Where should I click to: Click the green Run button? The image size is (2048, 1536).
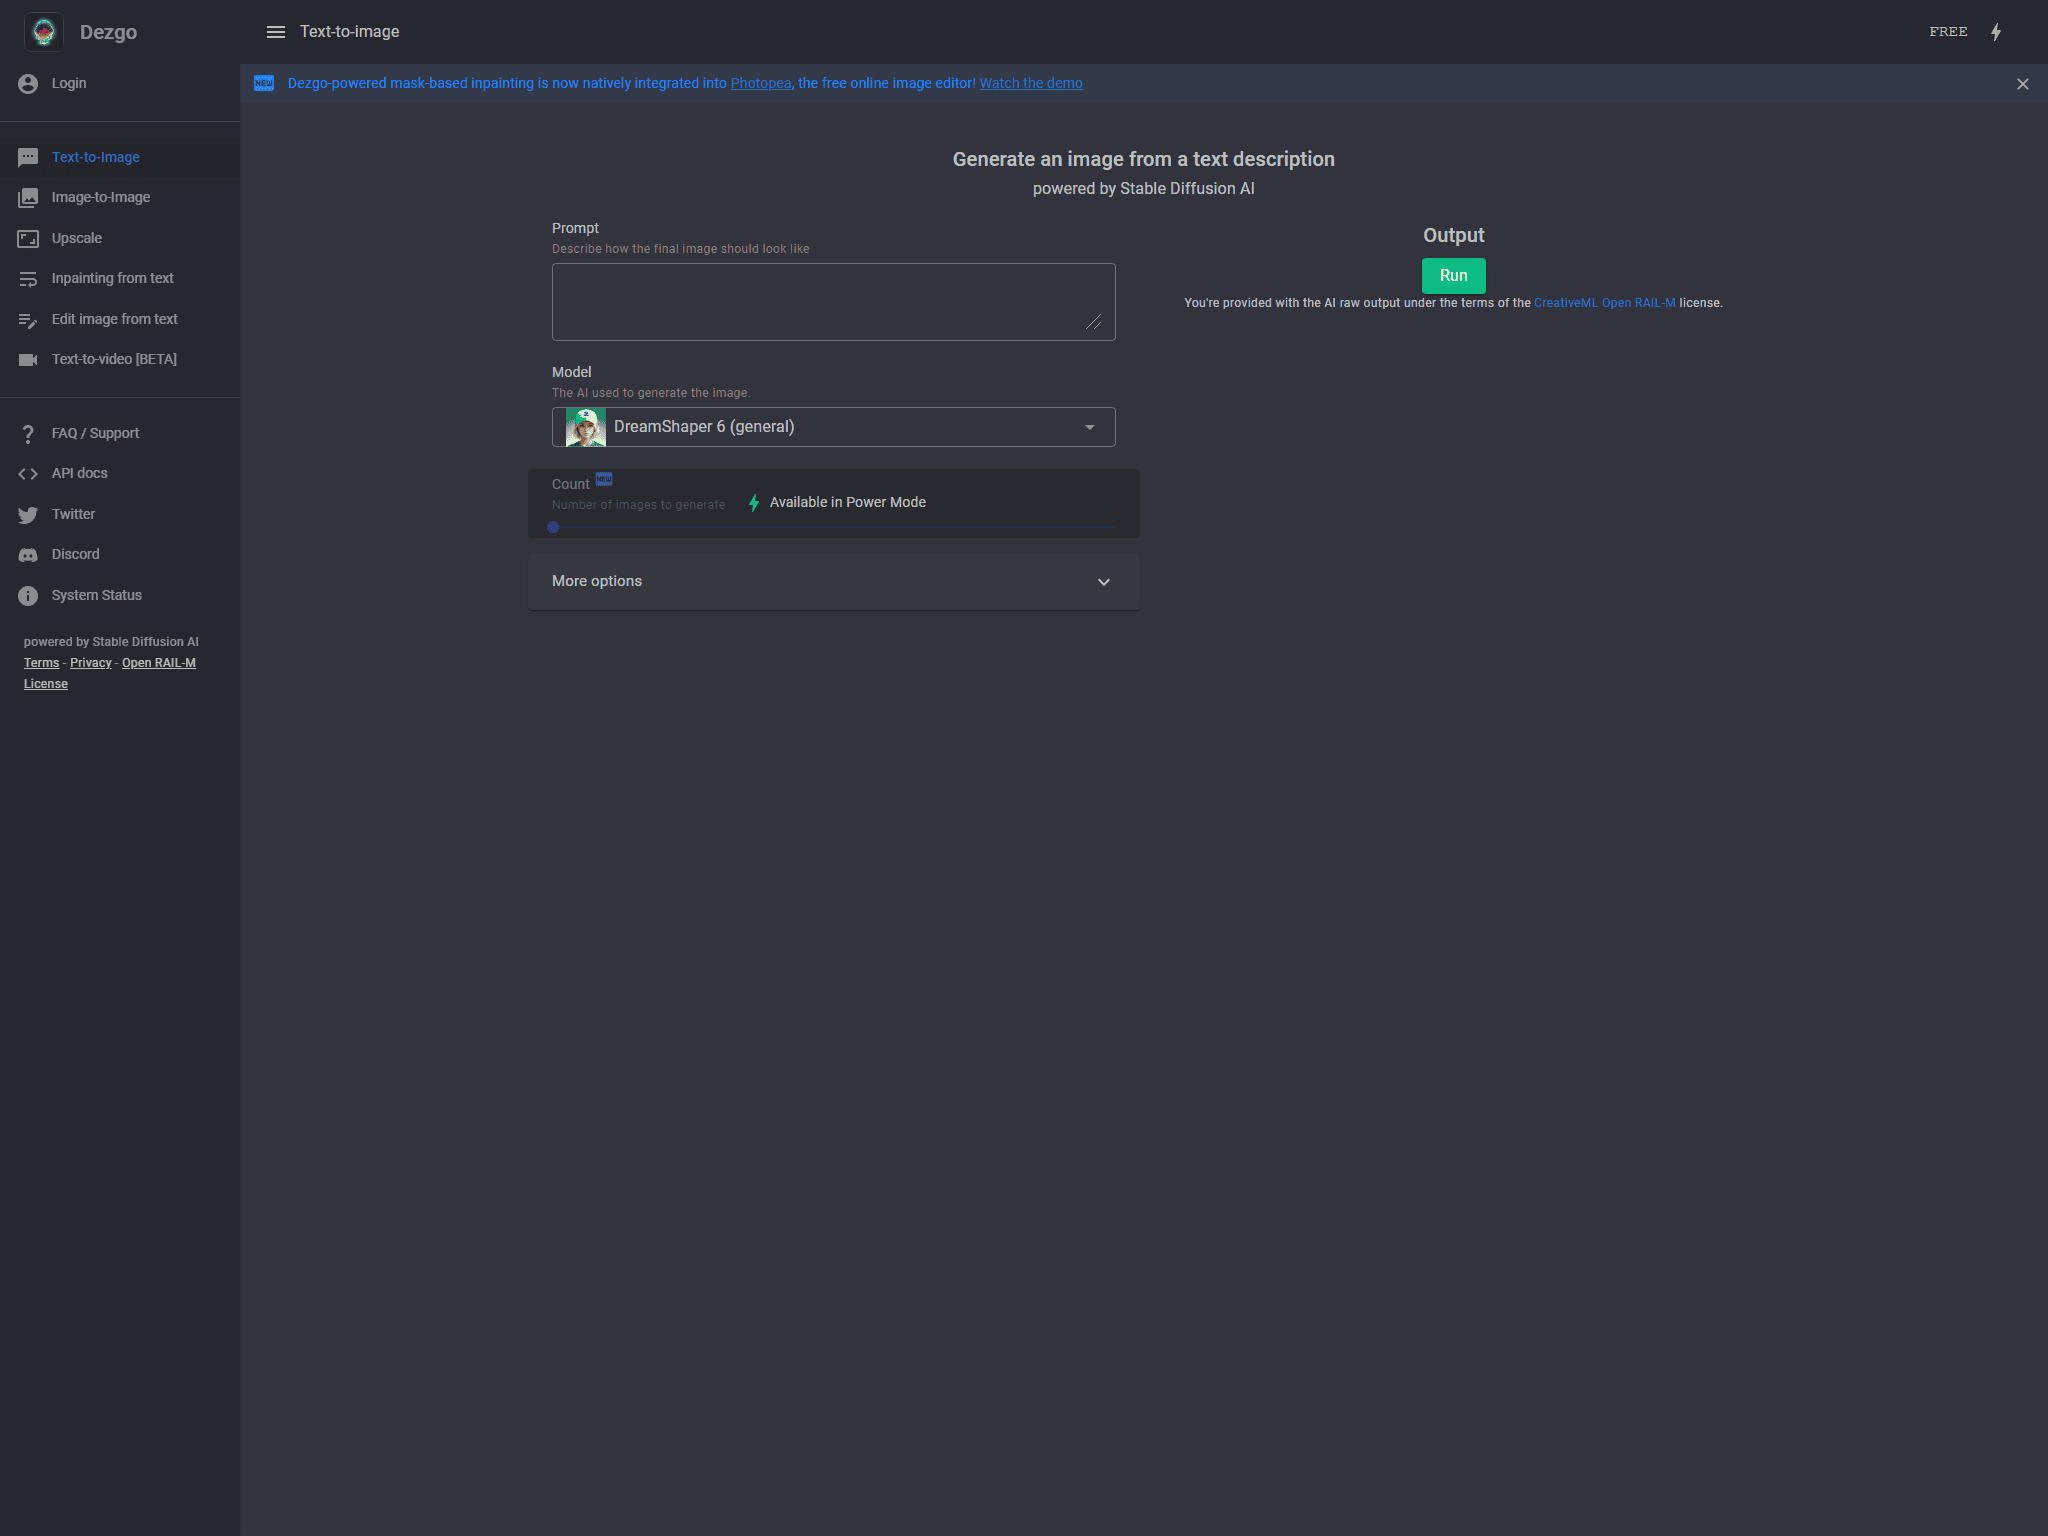[1453, 276]
